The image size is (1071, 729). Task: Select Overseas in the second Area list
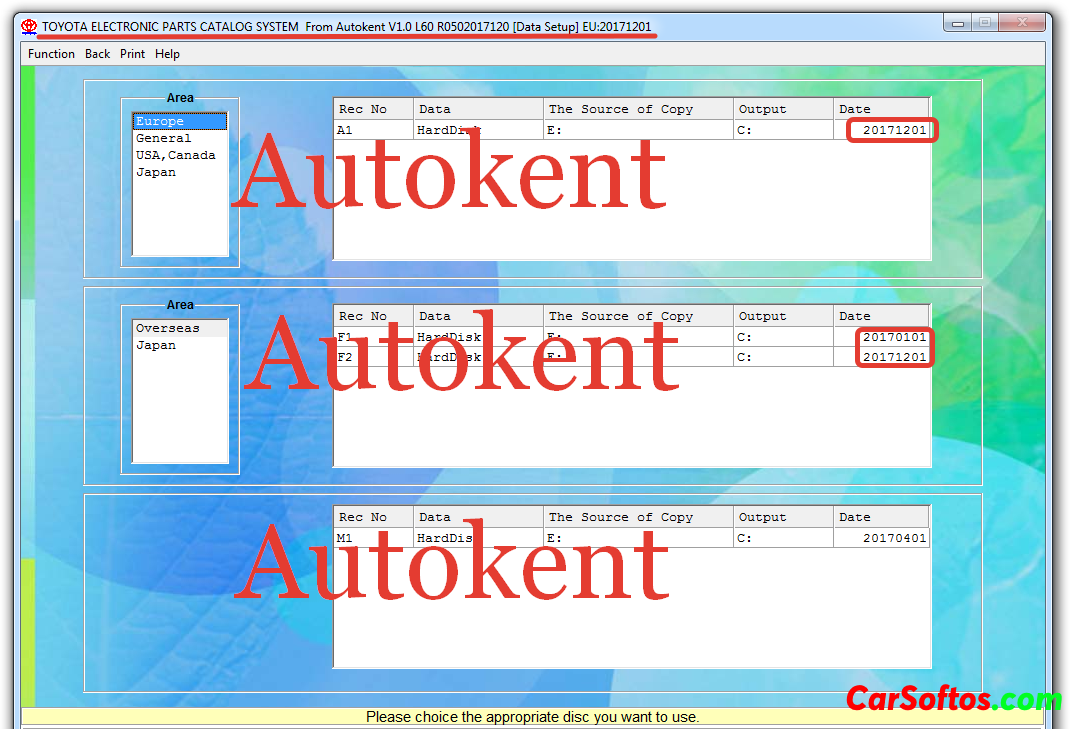(x=167, y=329)
